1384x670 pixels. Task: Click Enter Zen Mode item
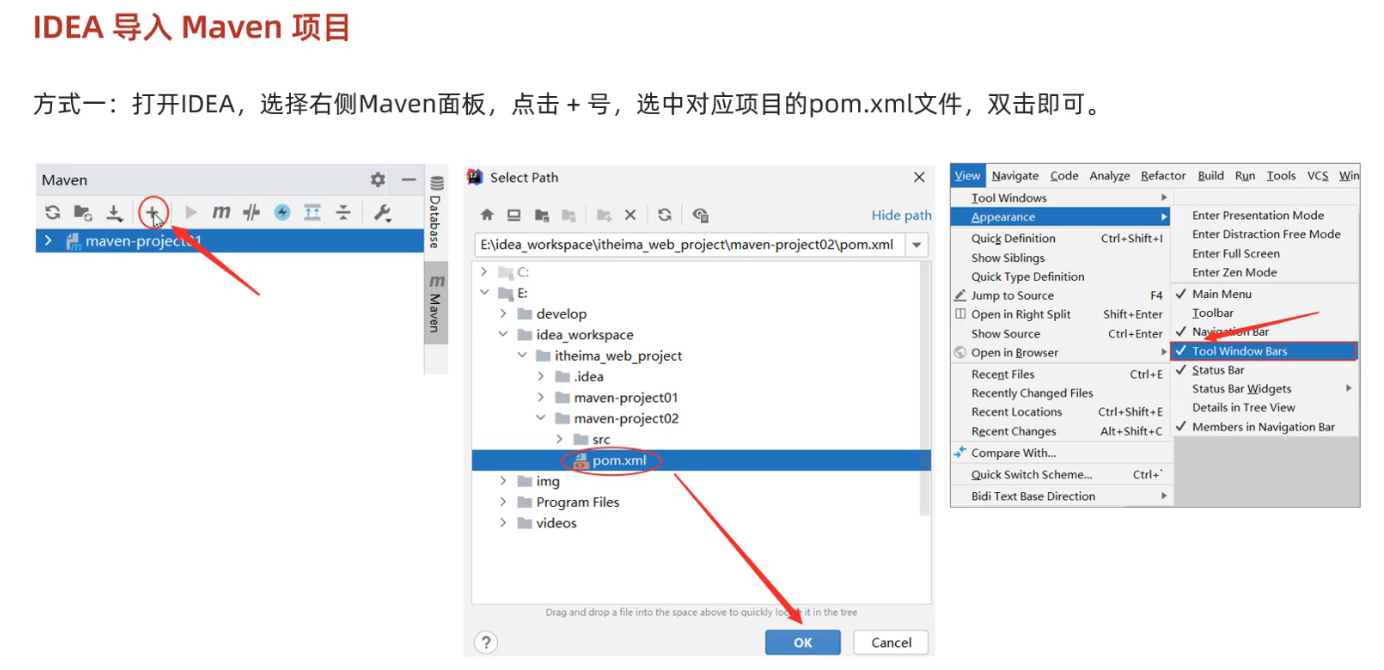1264,272
